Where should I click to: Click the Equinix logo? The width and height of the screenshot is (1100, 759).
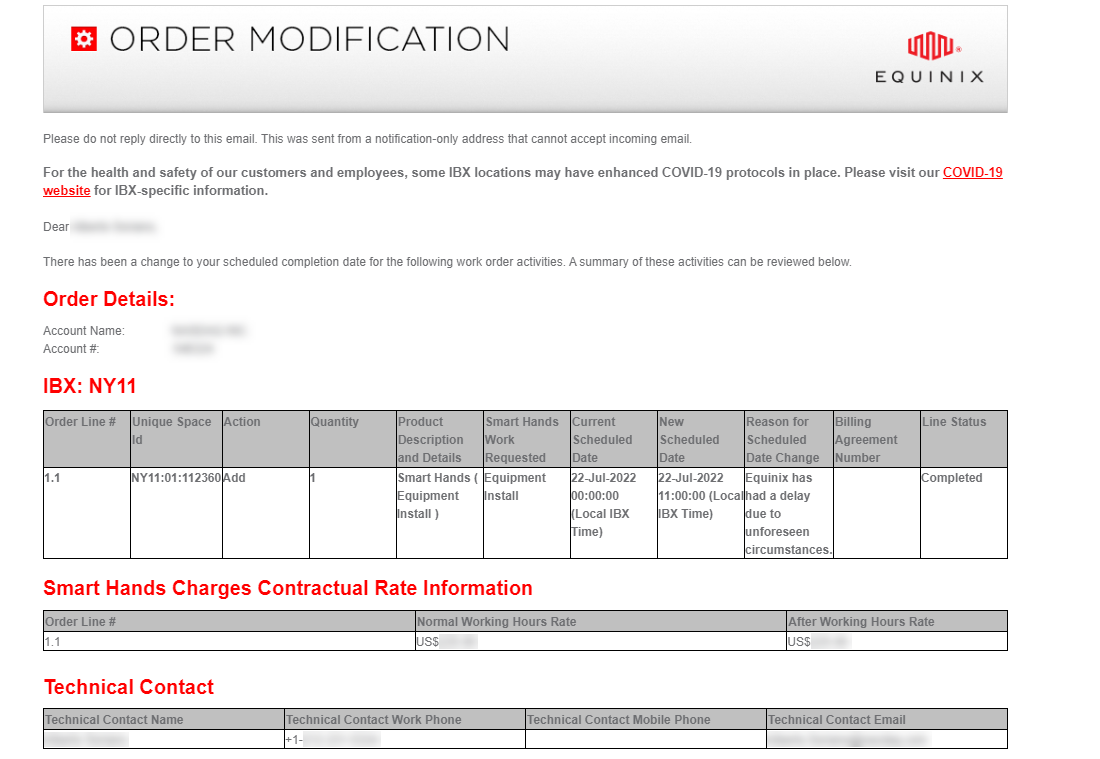pos(930,58)
